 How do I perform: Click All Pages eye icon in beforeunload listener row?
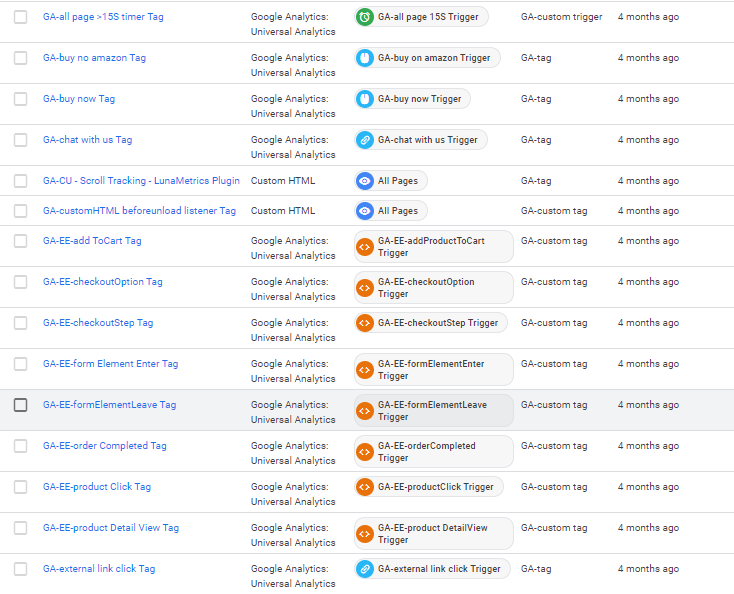click(x=365, y=211)
